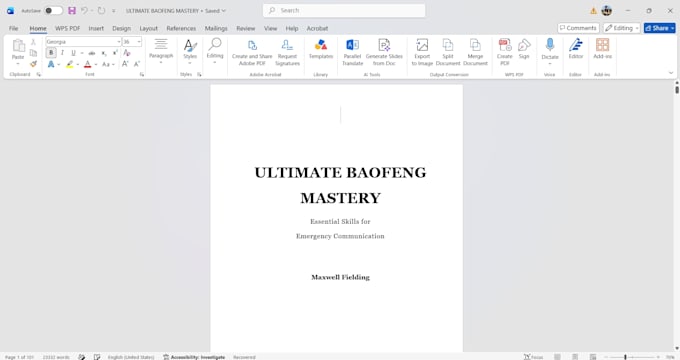
Task: Switch to the Mailings tab
Action: [216, 28]
